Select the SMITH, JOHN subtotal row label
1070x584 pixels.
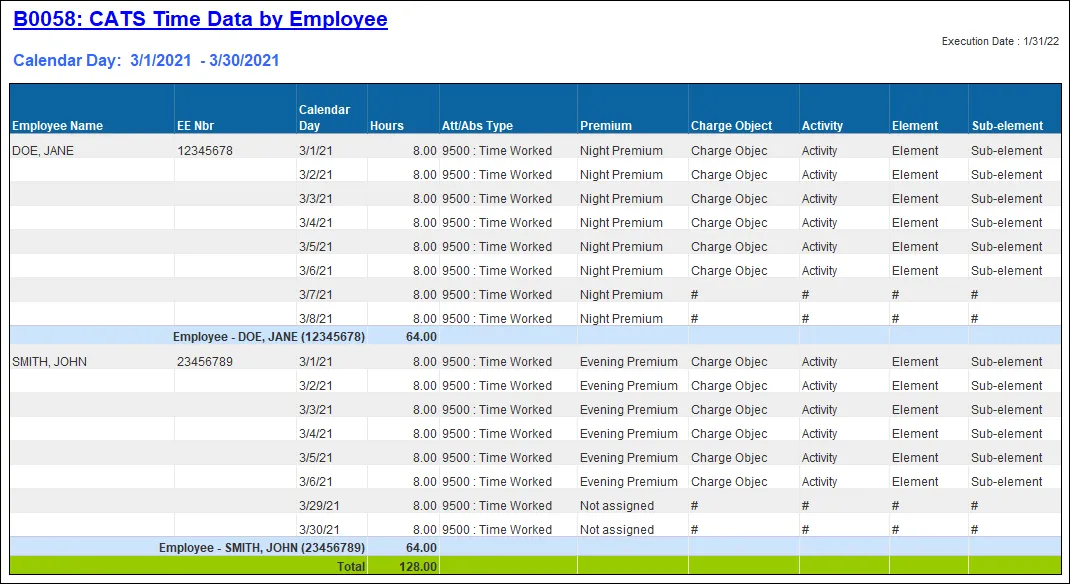coord(262,548)
